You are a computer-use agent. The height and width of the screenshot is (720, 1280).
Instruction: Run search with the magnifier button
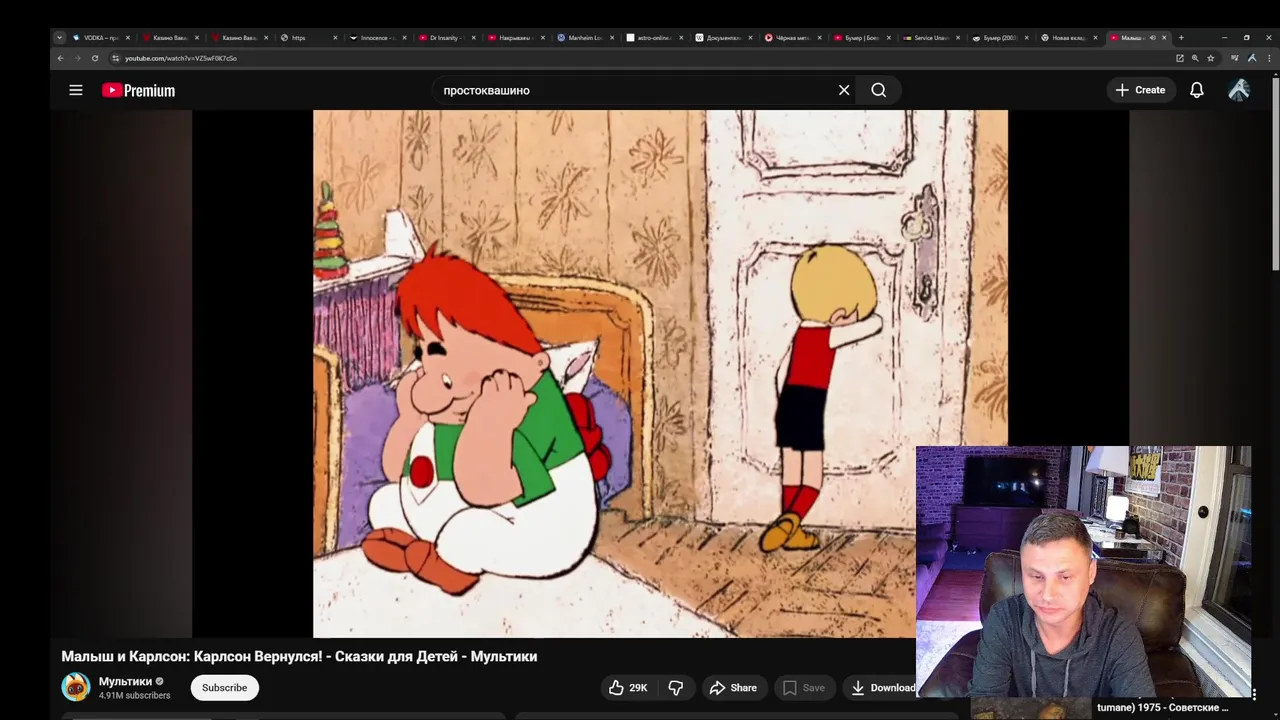click(878, 90)
